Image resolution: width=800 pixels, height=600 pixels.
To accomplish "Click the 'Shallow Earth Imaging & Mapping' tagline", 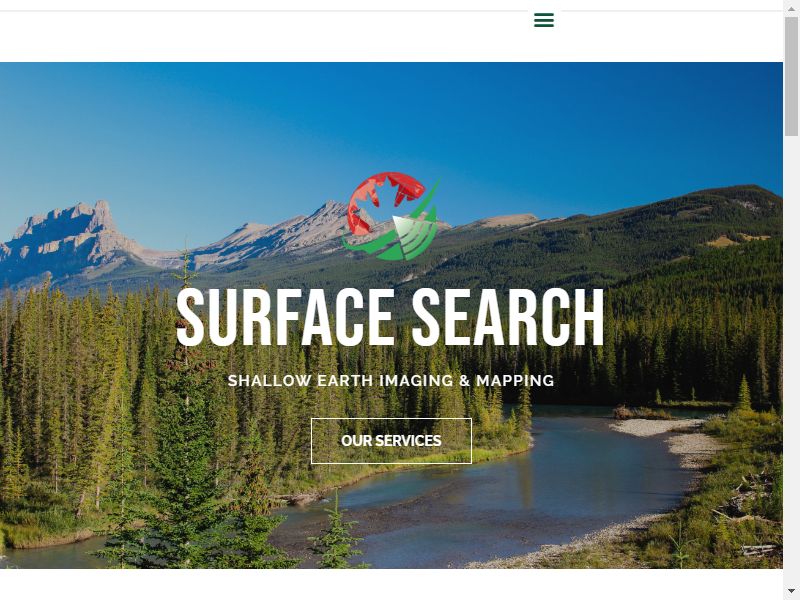I will coord(391,381).
